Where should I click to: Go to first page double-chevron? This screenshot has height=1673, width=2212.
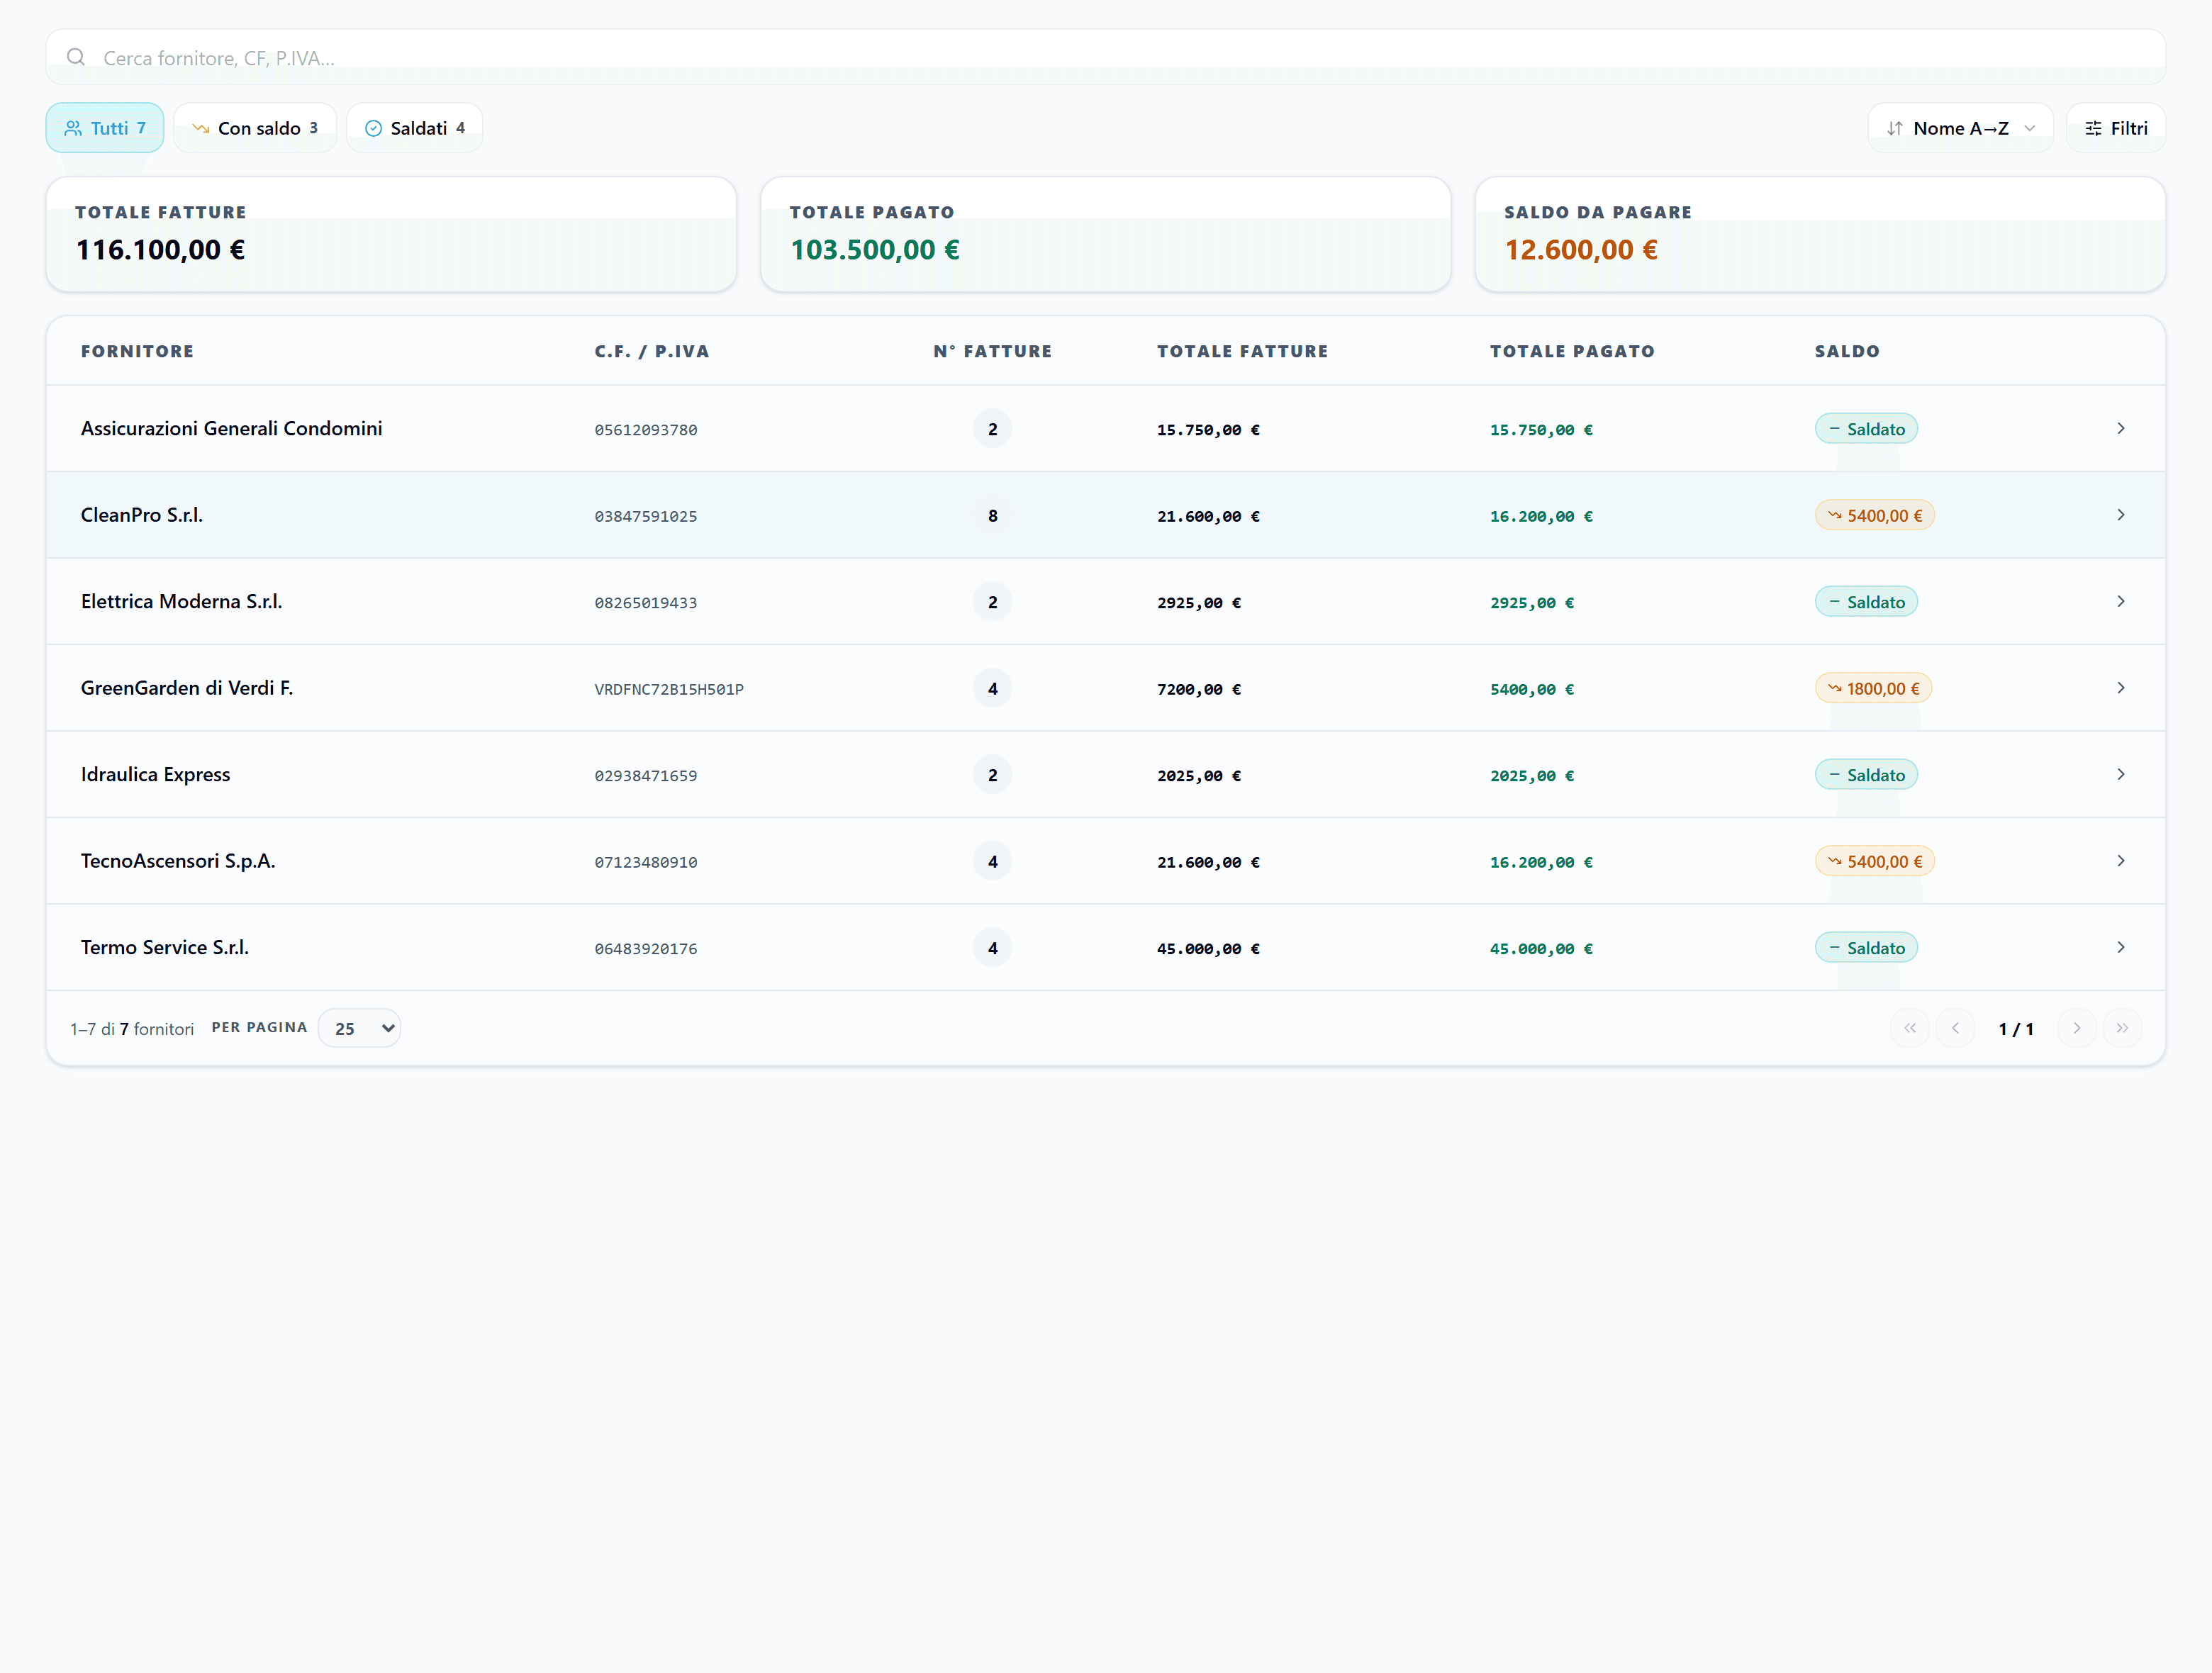[1910, 1028]
